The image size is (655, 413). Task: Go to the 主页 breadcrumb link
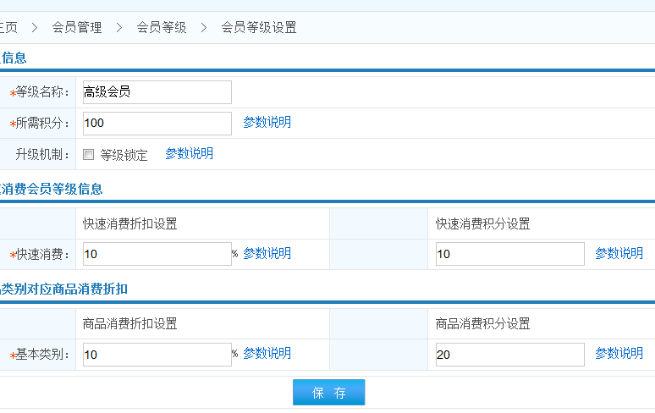(x=7, y=28)
